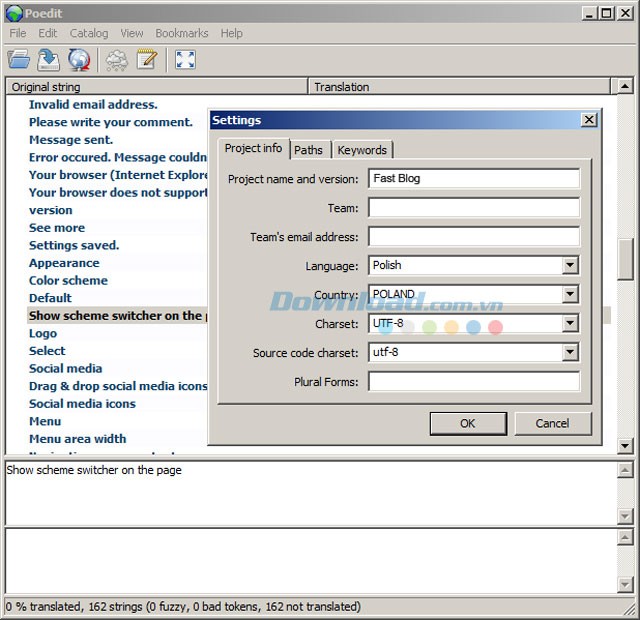The width and height of the screenshot is (640, 620).
Task: Switch to the Paths tab
Action: (309, 150)
